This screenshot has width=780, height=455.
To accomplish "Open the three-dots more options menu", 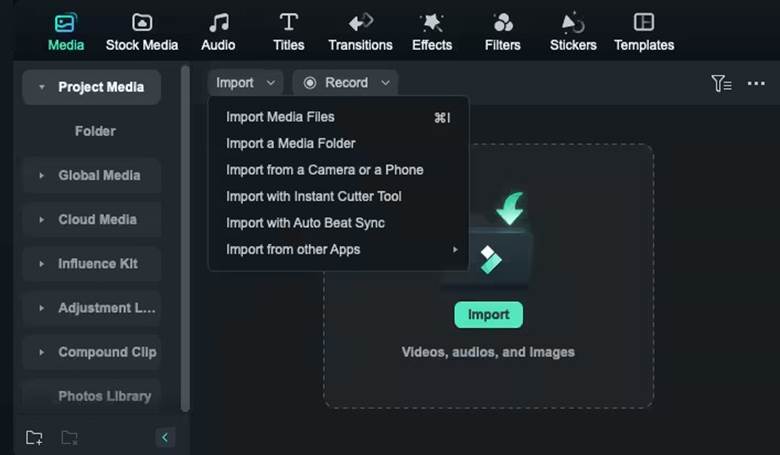I will click(756, 84).
